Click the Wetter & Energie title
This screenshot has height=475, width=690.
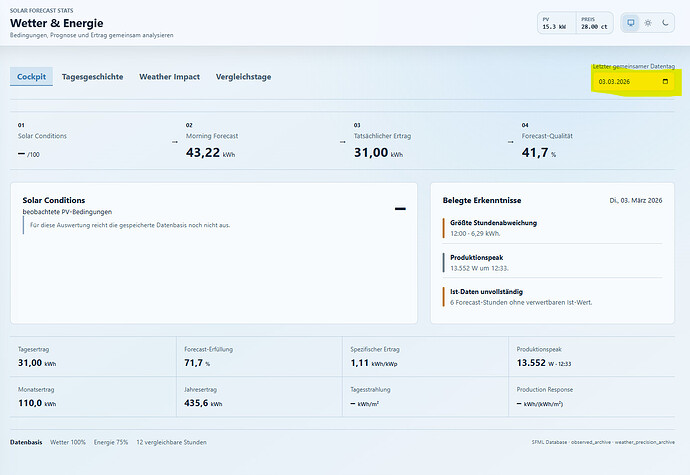point(56,23)
